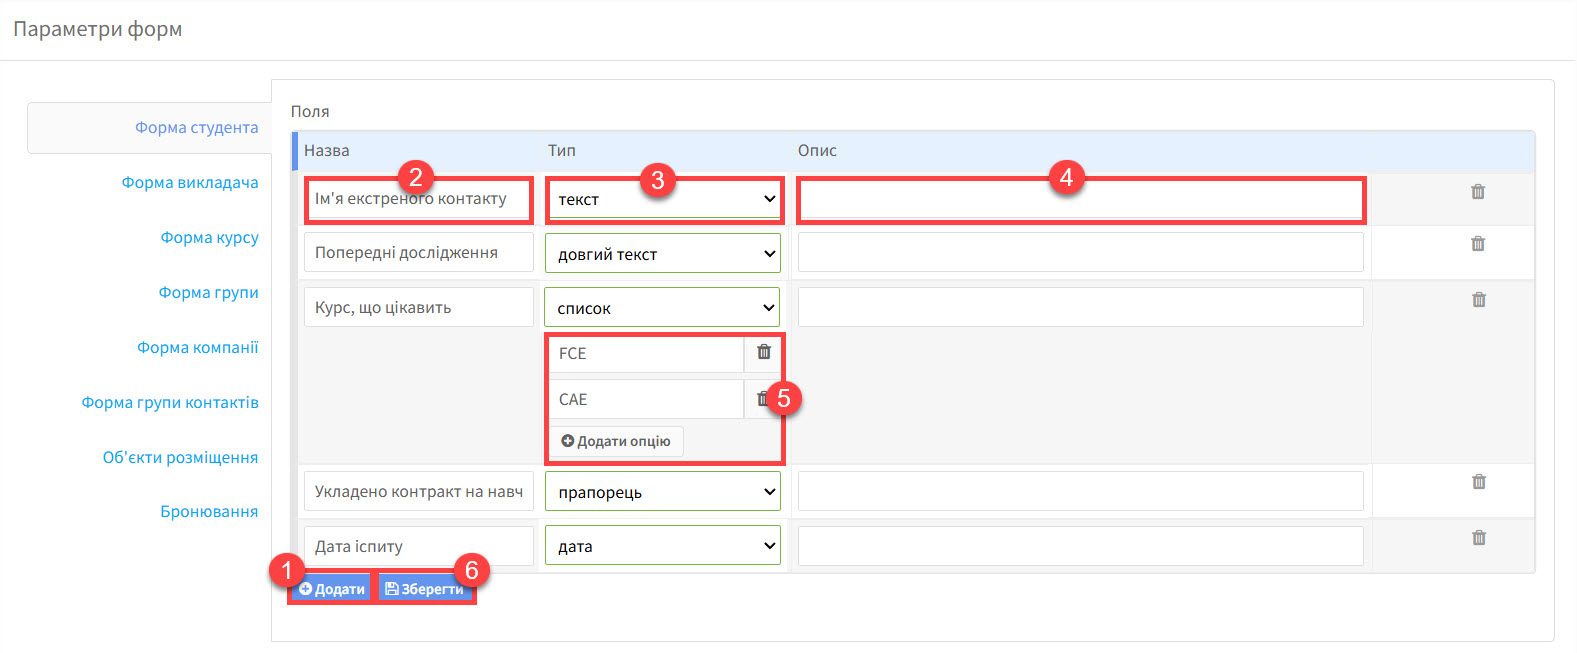Image resolution: width=1577 pixels, height=653 pixels.
Task: Expand the довгий текст type dropdown
Action: point(663,254)
